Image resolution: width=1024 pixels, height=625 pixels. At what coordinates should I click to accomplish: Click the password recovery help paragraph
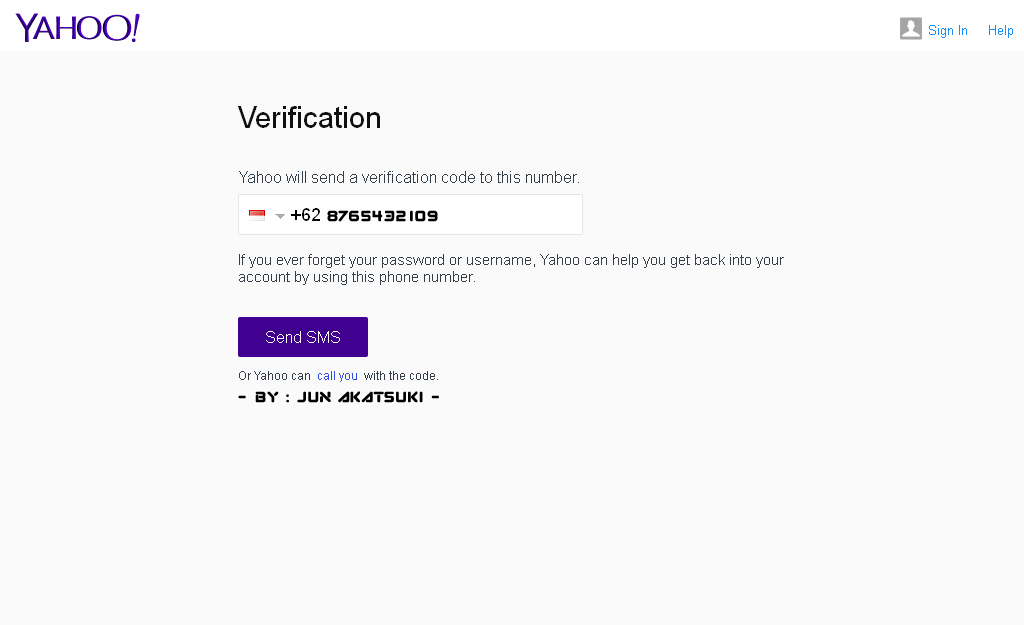pyautogui.click(x=511, y=268)
